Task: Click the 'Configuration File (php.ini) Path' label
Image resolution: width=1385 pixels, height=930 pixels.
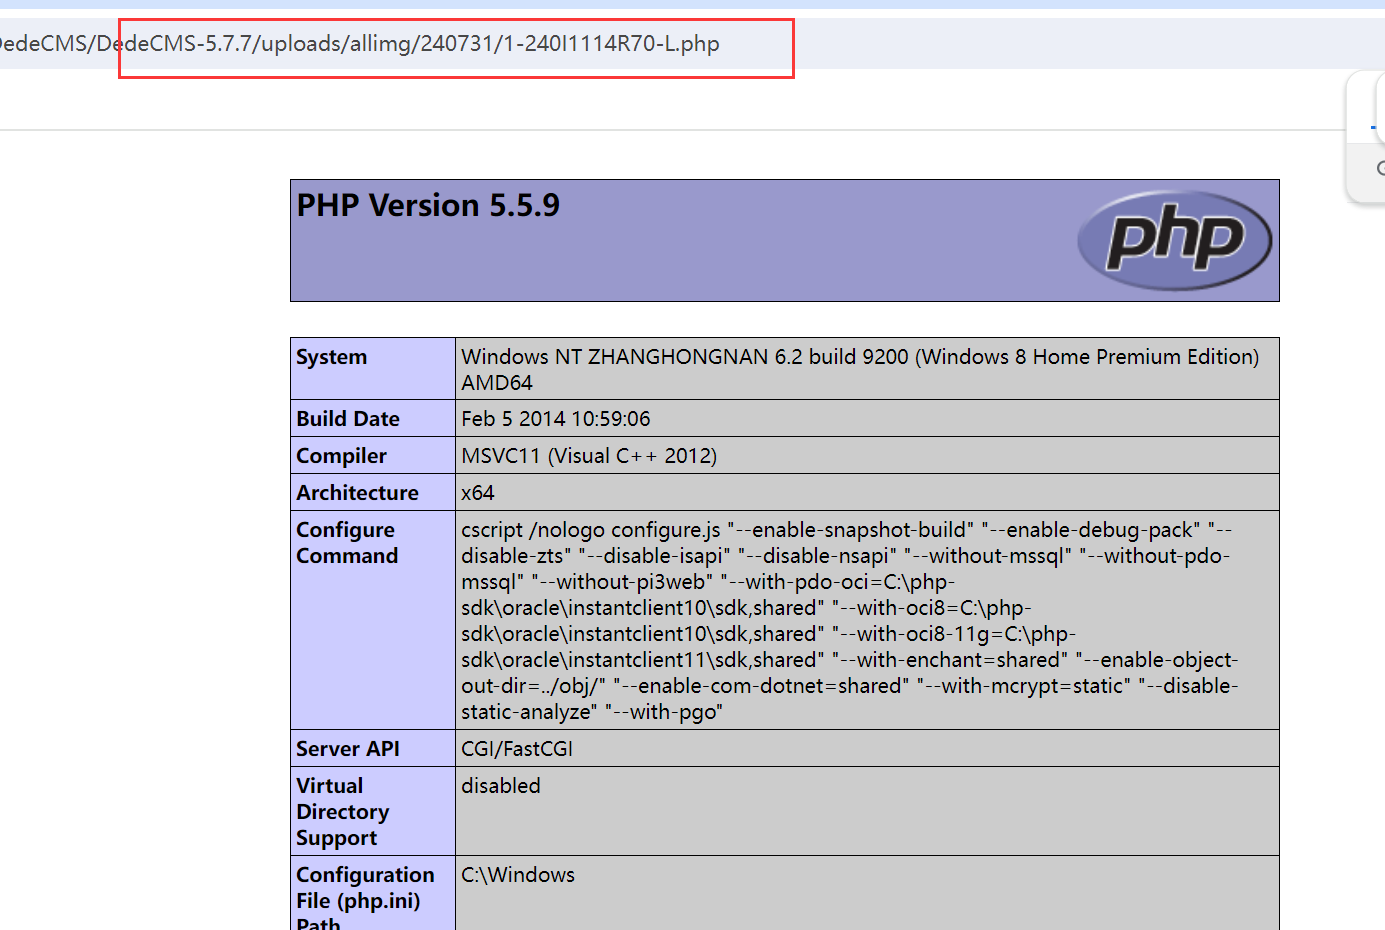Action: (x=365, y=899)
